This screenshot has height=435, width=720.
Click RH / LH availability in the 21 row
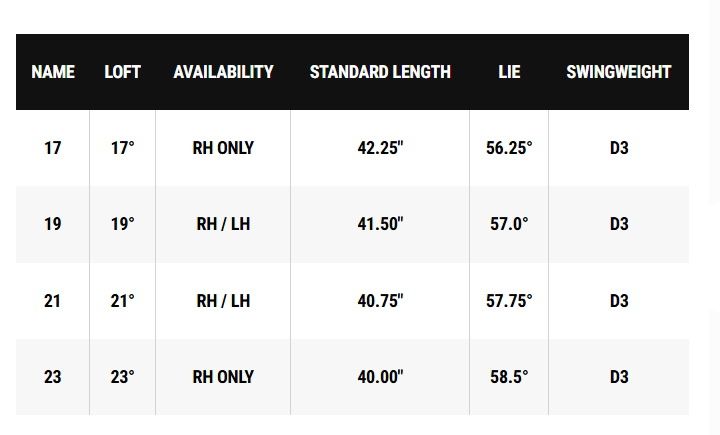(223, 301)
